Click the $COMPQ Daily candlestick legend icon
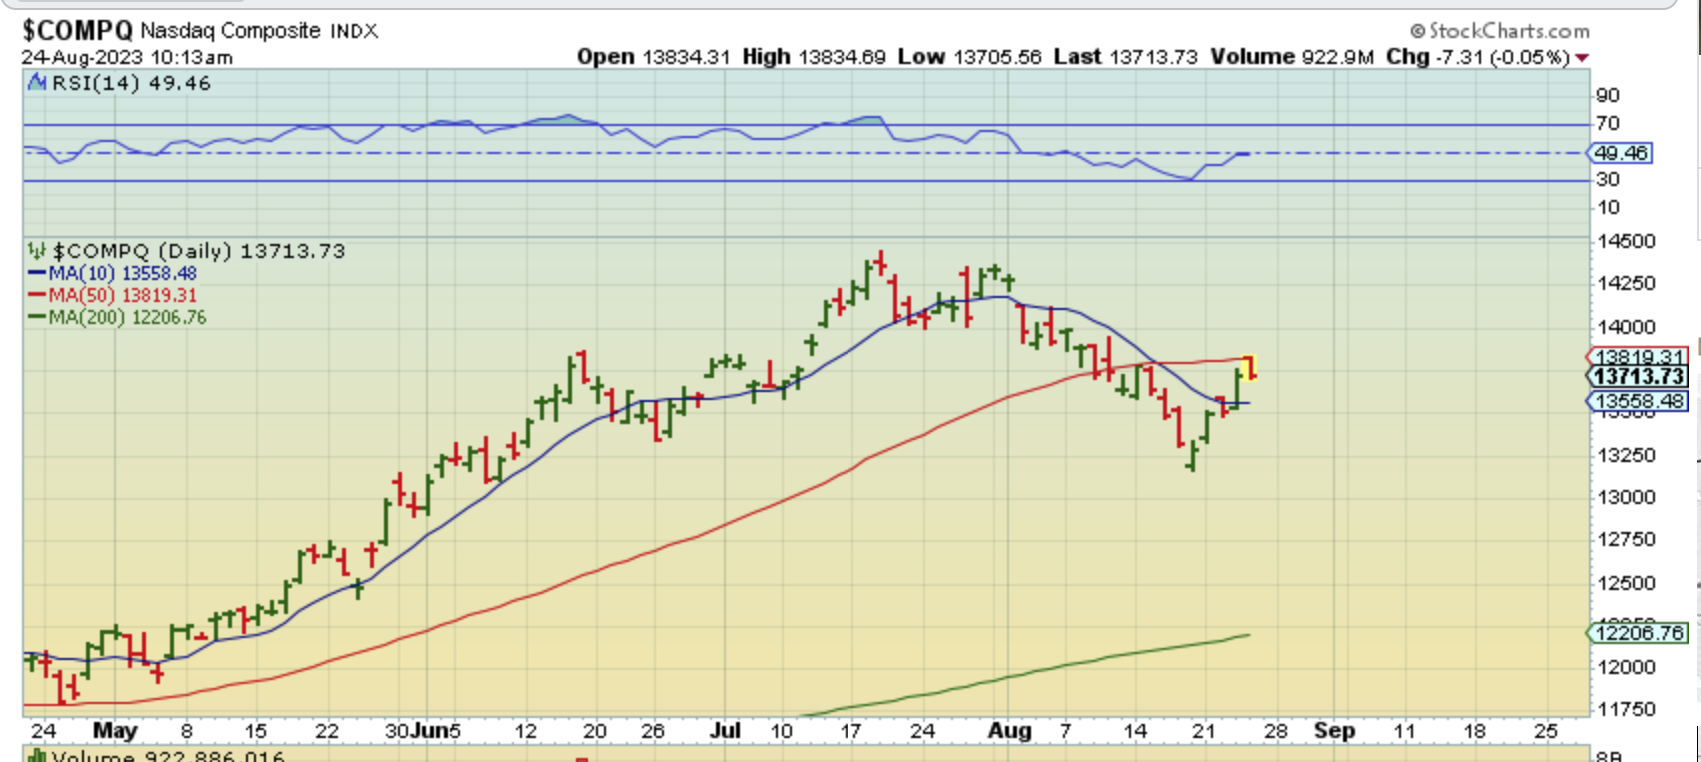 (37, 251)
